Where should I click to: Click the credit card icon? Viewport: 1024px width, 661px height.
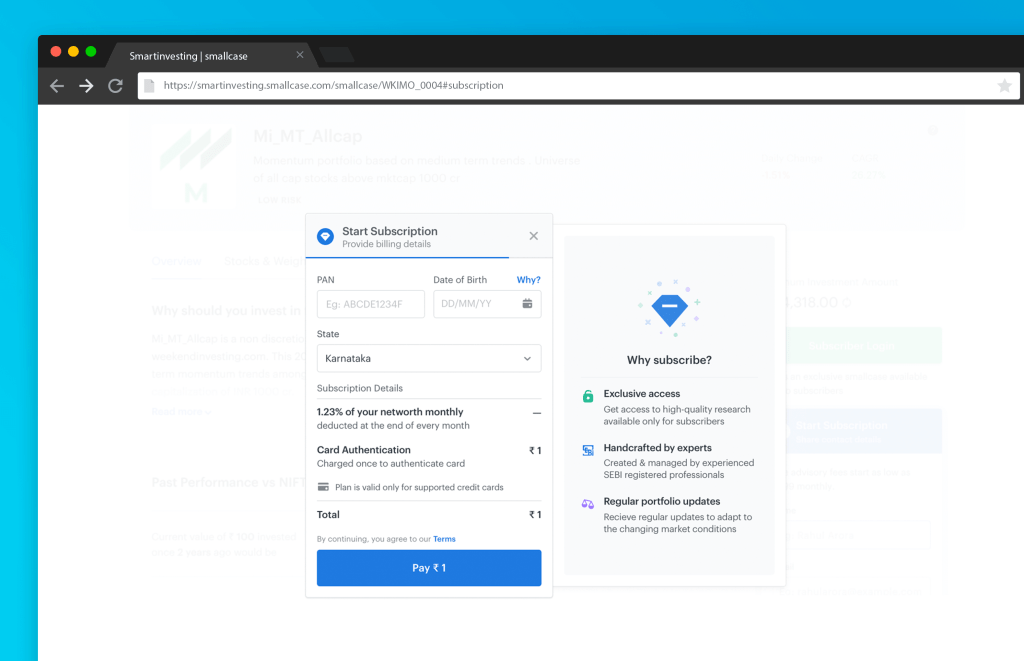(x=323, y=487)
